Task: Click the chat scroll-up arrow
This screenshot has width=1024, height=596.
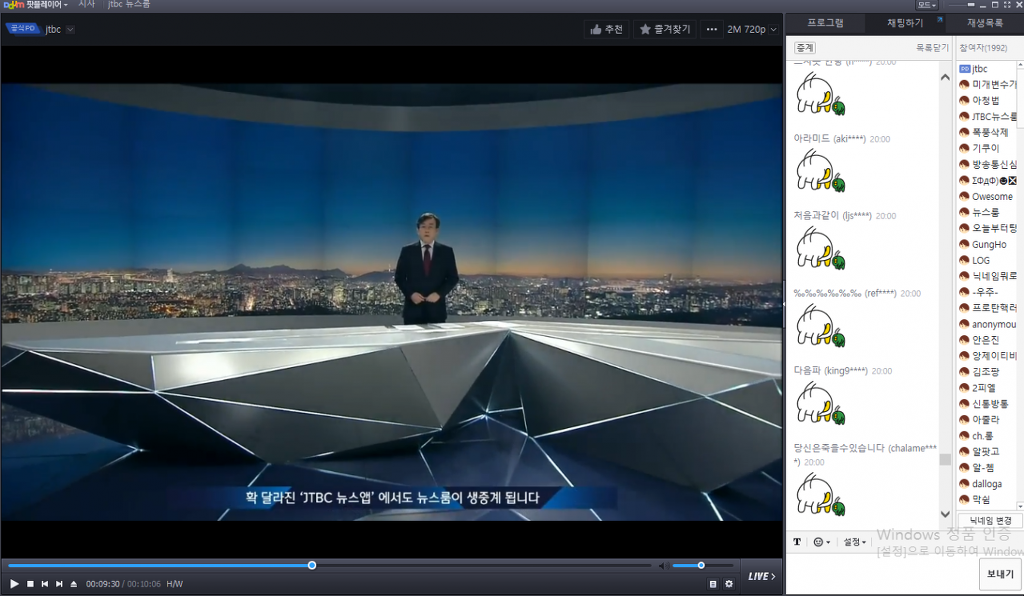Action: [945, 77]
